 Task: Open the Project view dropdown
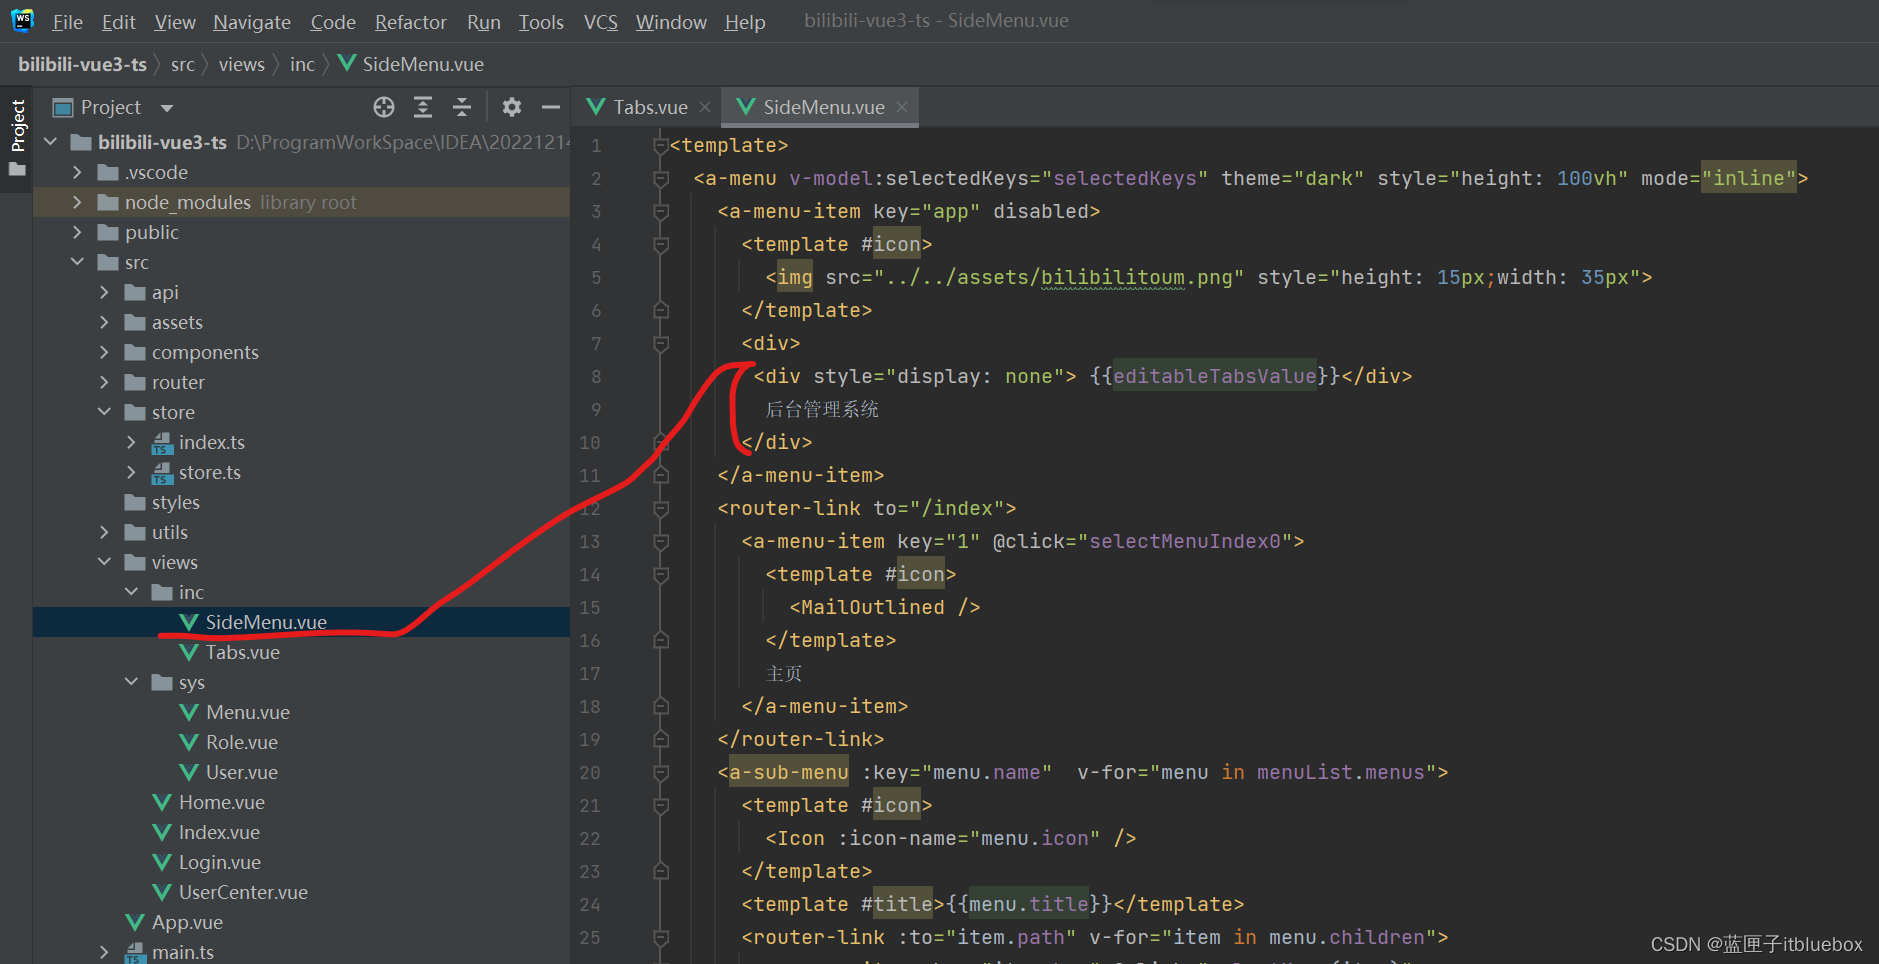pyautogui.click(x=167, y=108)
